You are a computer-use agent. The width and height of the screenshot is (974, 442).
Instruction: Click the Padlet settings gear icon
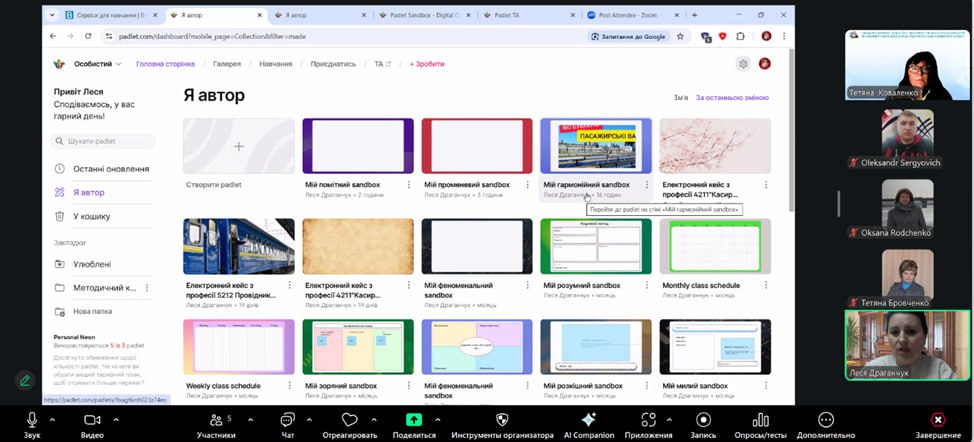(743, 63)
